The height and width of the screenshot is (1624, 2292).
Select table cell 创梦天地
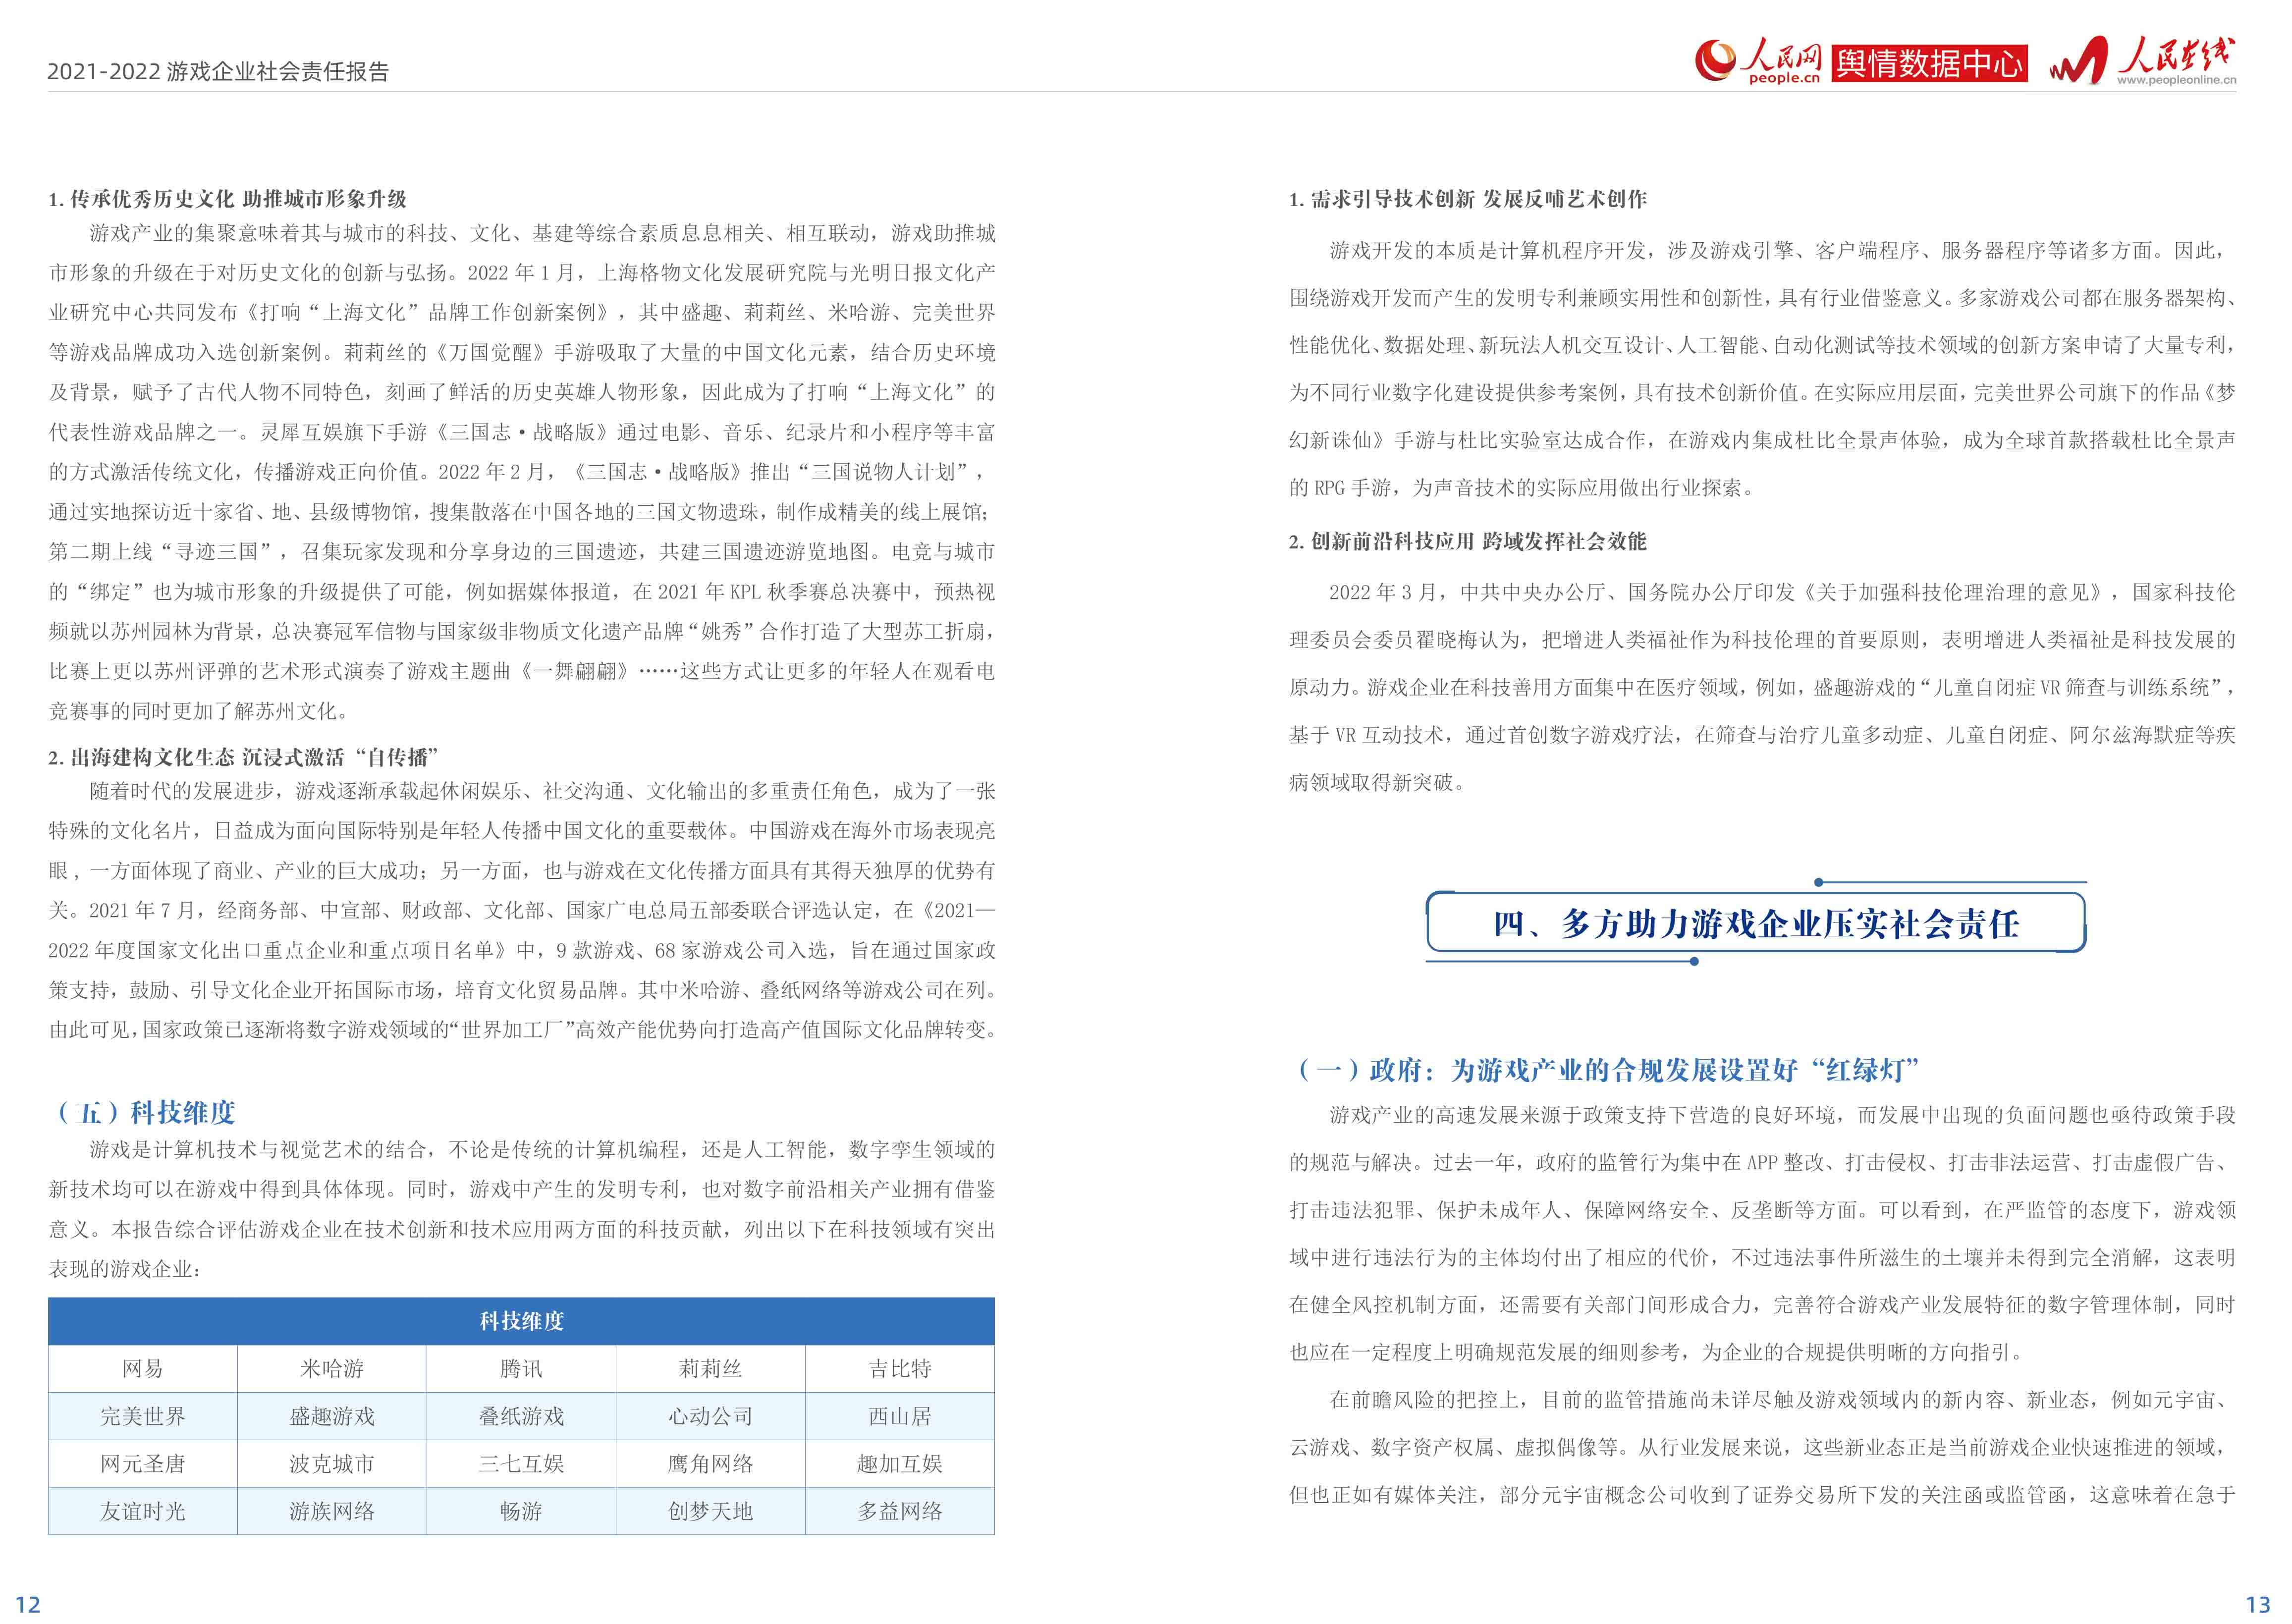coord(711,1511)
